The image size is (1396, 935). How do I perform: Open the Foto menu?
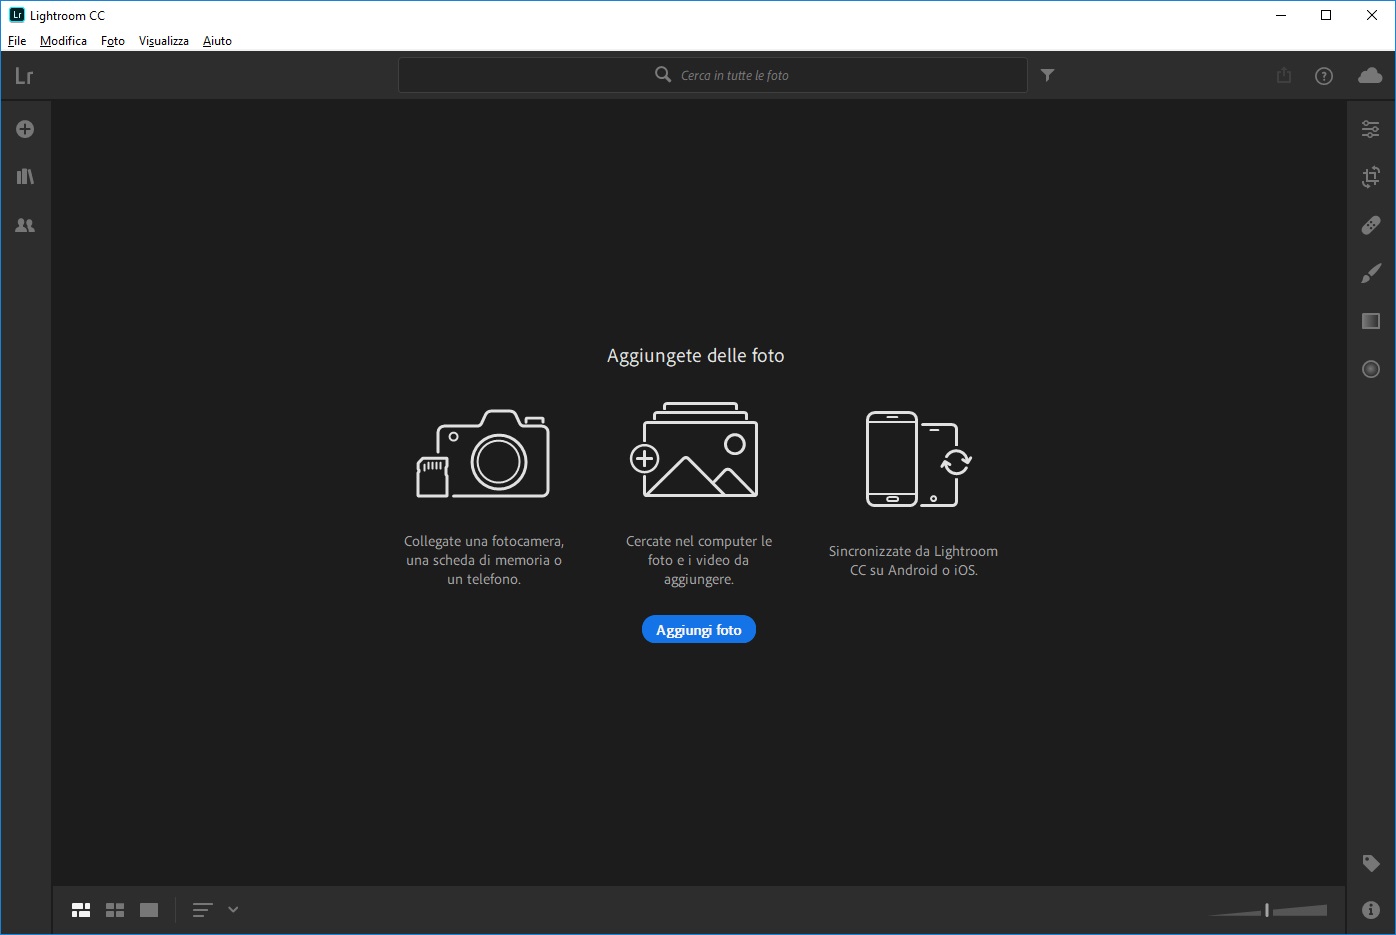[113, 41]
